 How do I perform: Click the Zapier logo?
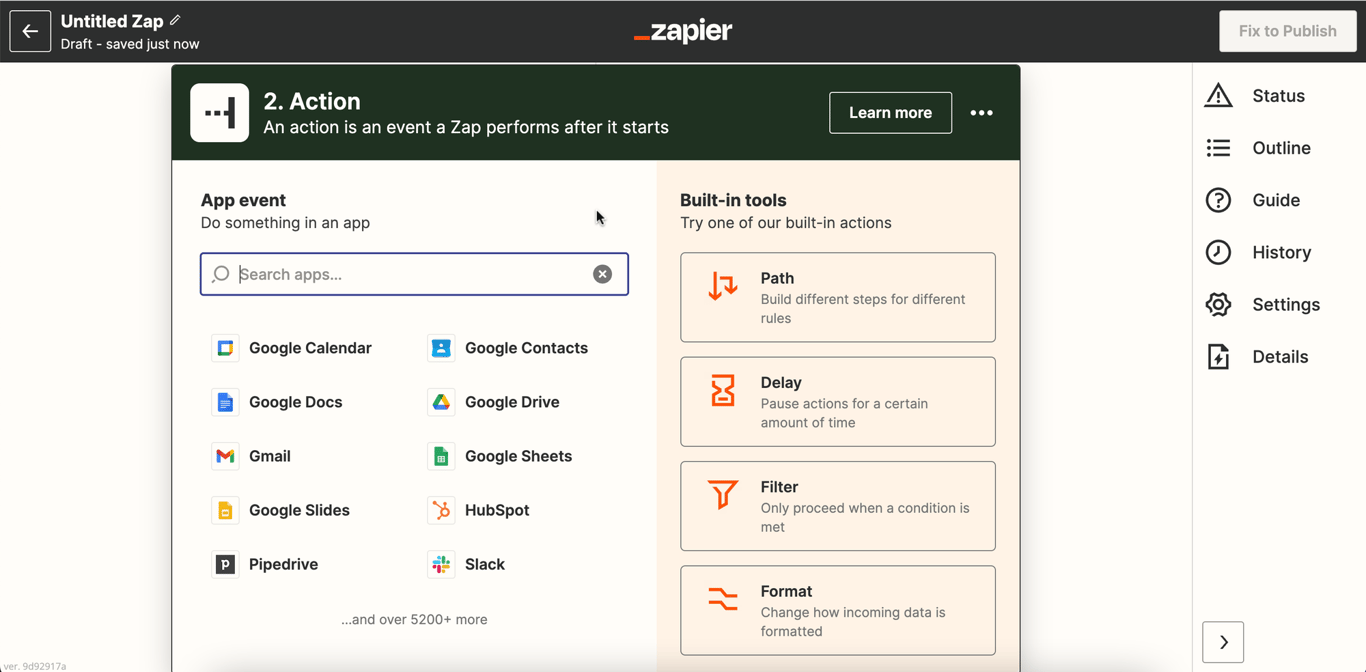[x=683, y=31]
